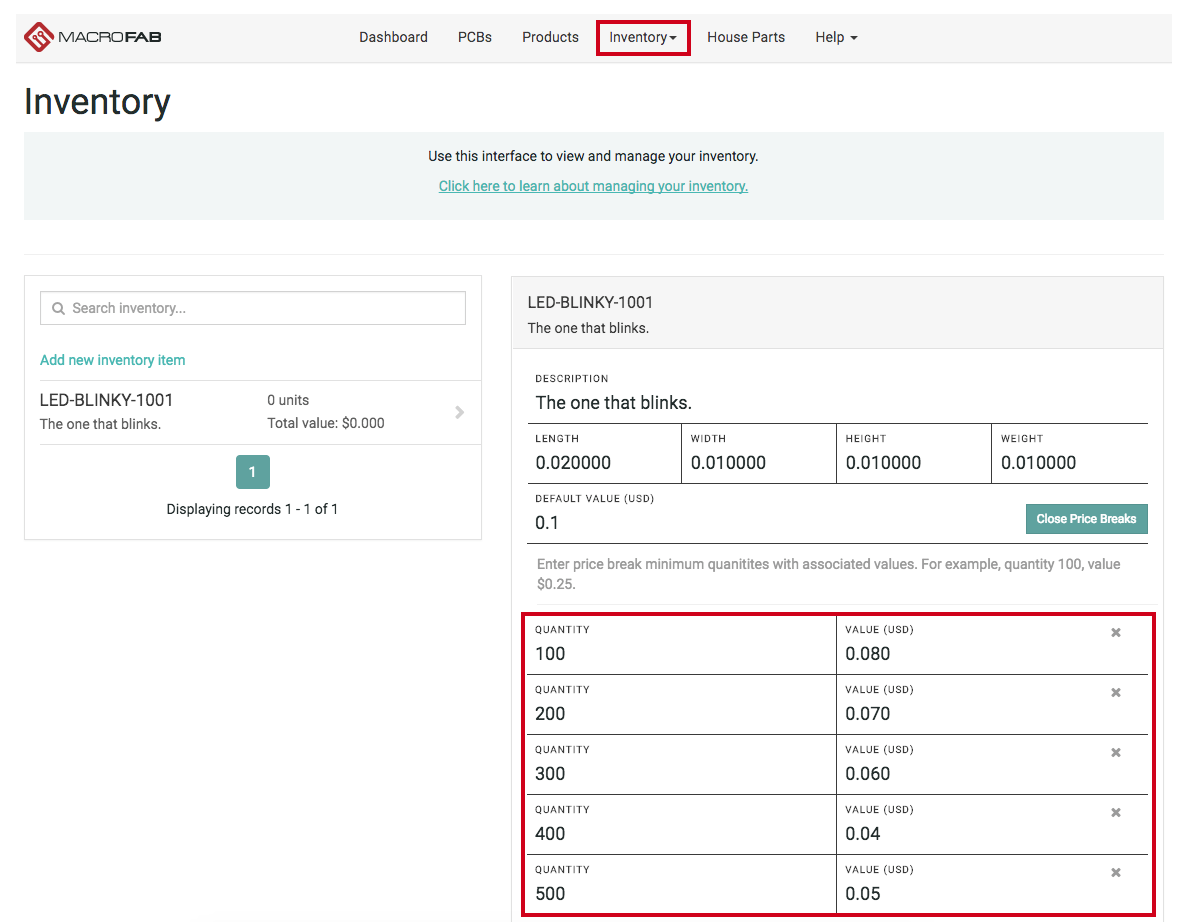Click the chevron arrow on LED-BLINKY-1001 row

(459, 412)
